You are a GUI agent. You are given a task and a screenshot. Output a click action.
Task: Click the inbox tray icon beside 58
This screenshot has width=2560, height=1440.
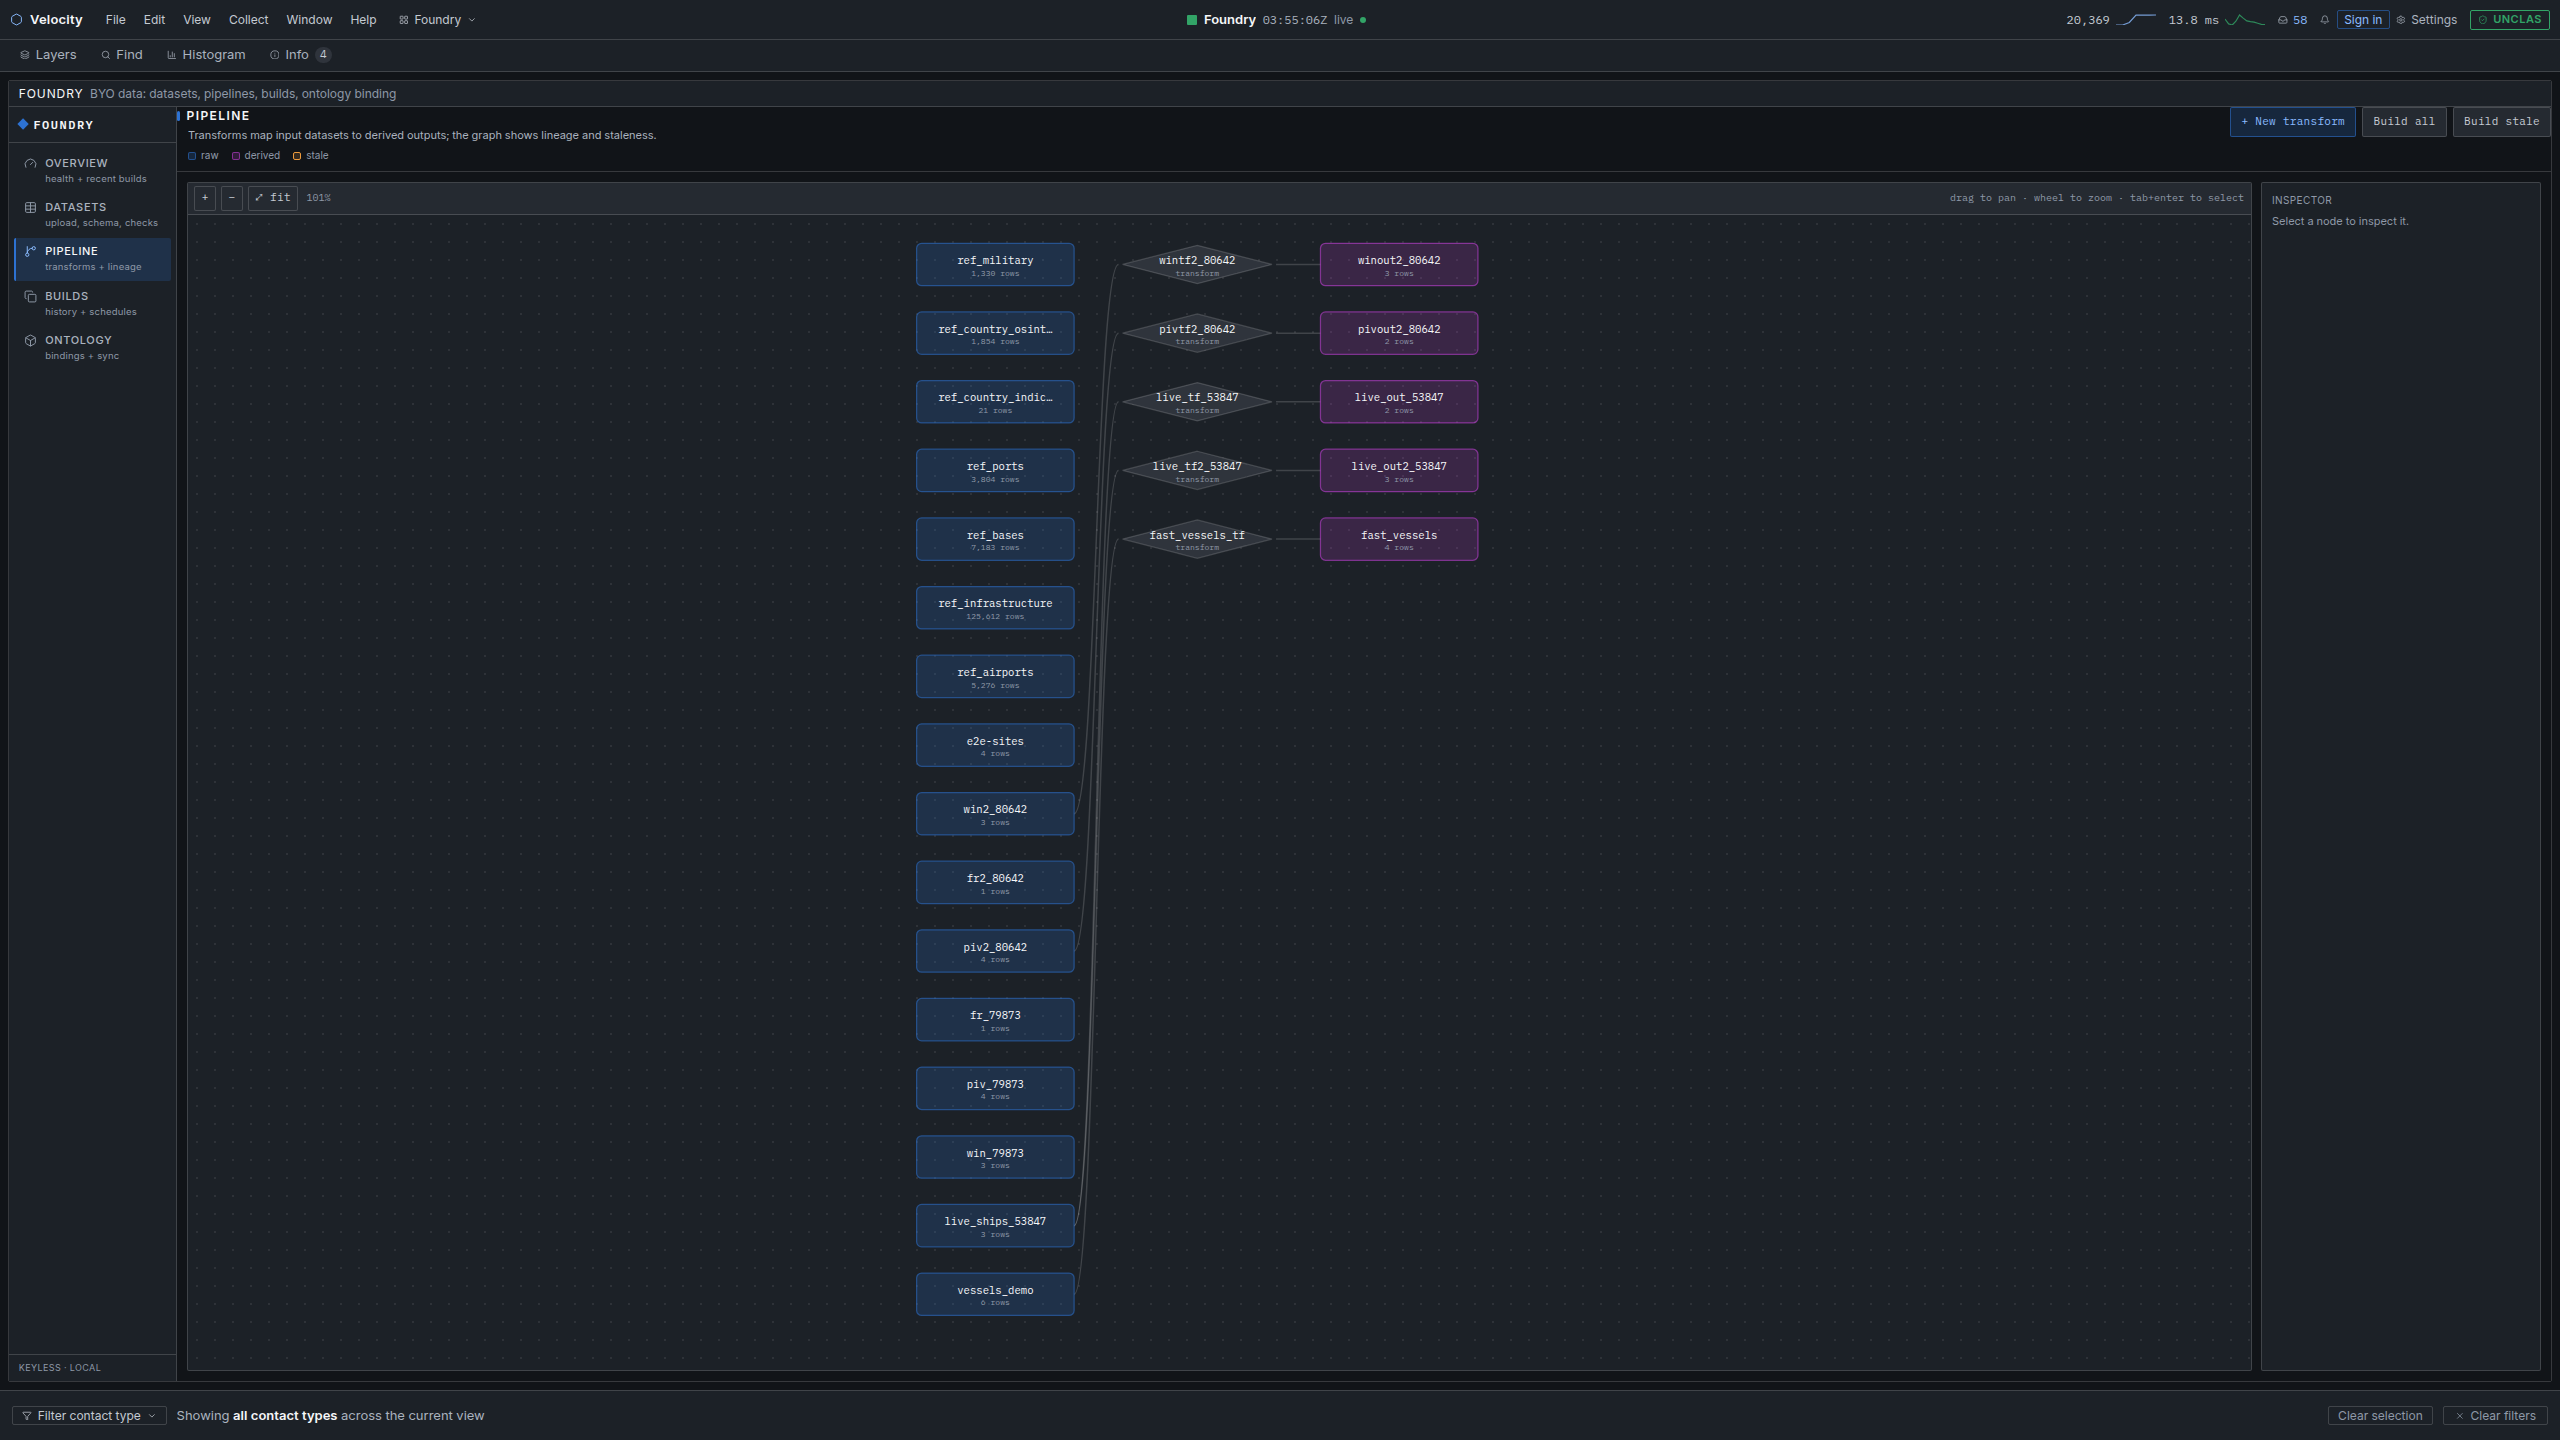2282,20
